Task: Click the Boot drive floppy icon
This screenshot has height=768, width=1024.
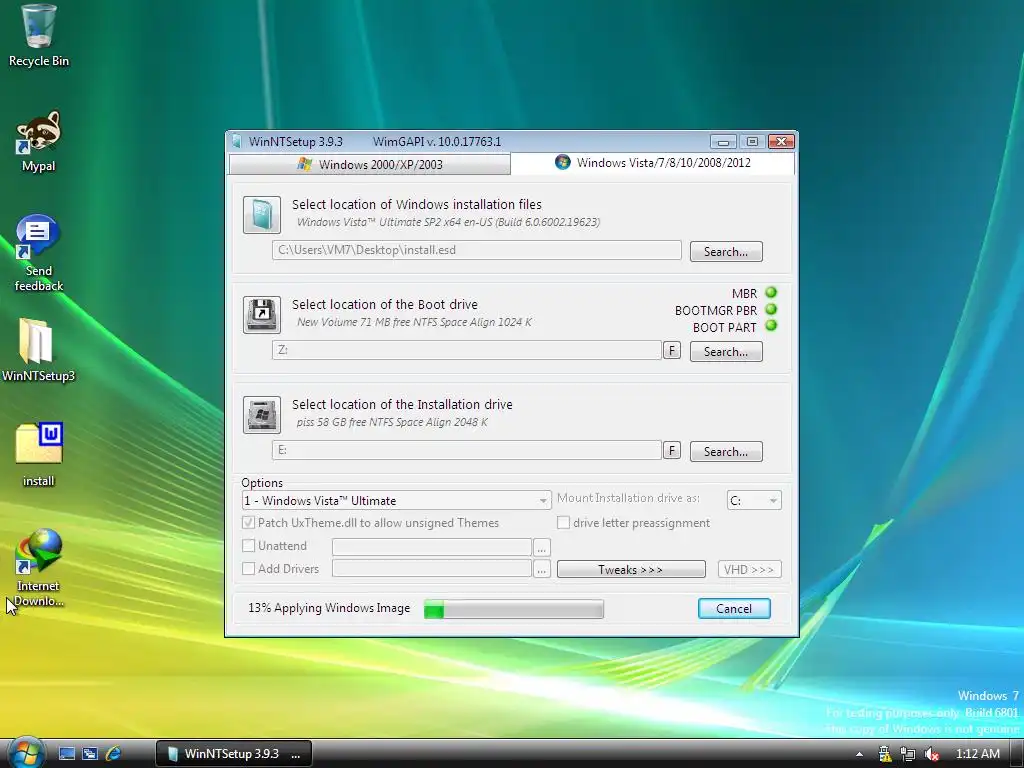Action: pyautogui.click(x=262, y=315)
